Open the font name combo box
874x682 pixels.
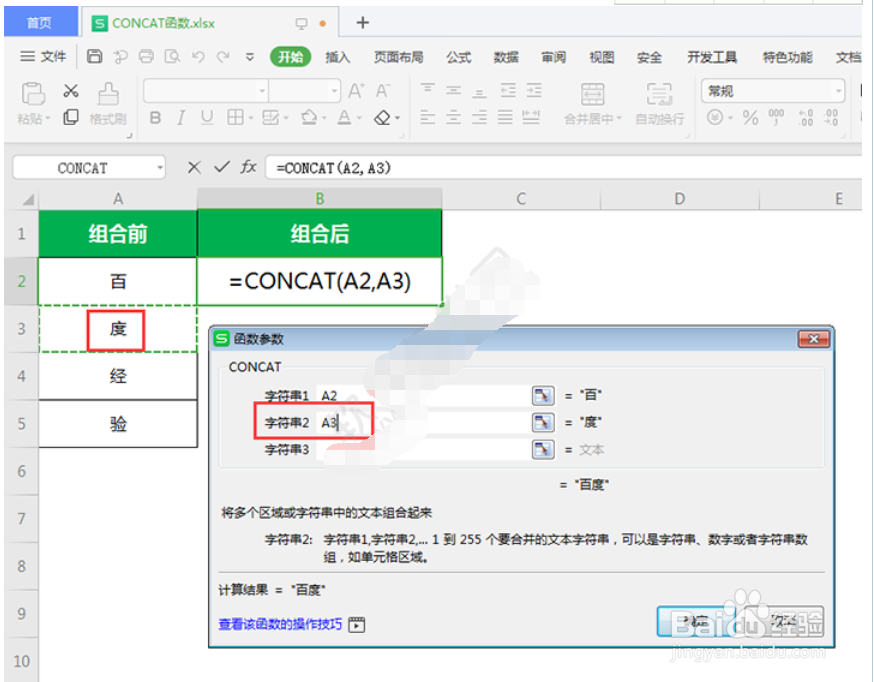coord(200,92)
